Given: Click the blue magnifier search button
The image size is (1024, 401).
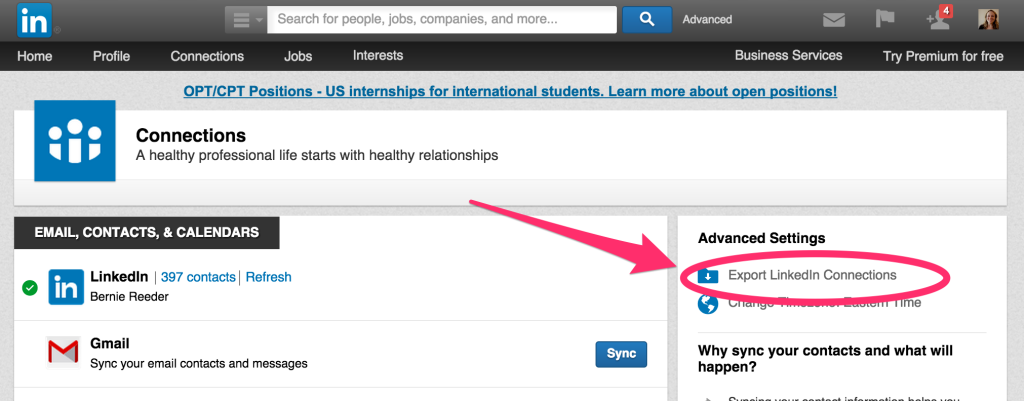Looking at the screenshot, I should 647,19.
